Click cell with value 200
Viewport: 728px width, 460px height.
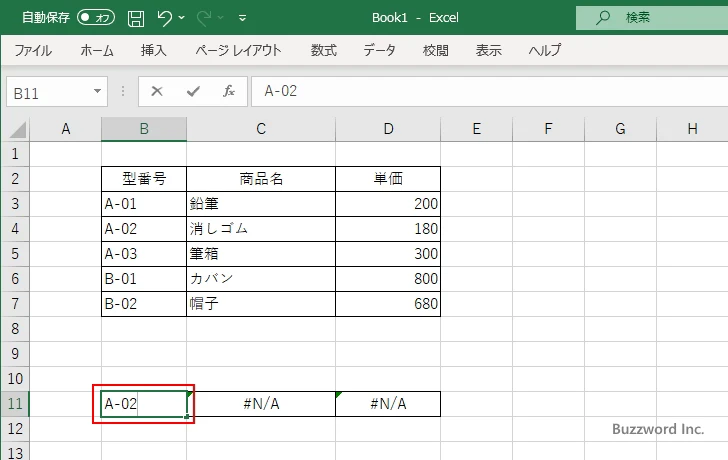pos(388,204)
